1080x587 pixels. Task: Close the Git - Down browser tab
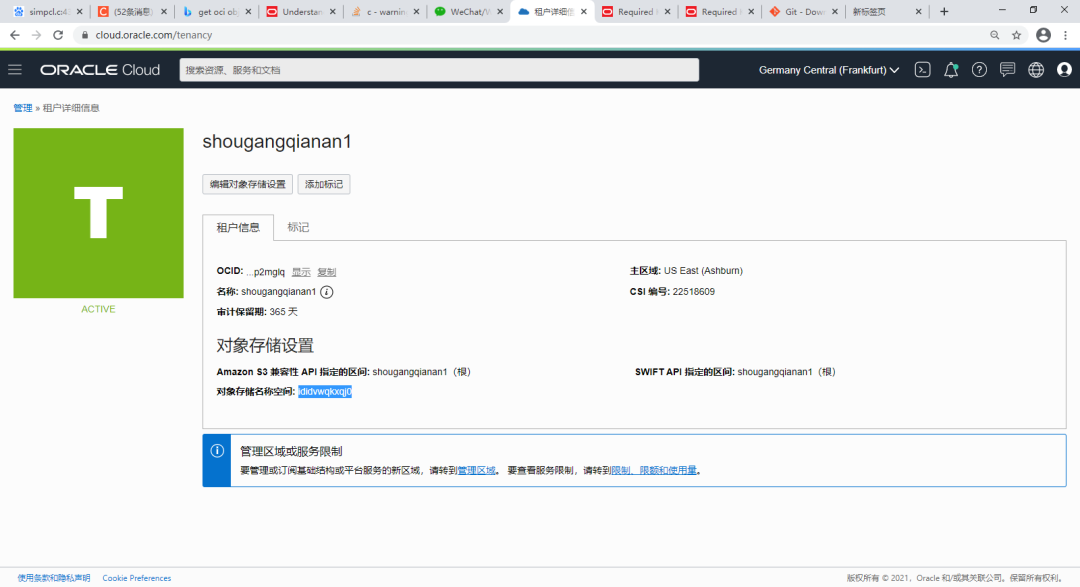tap(835, 12)
